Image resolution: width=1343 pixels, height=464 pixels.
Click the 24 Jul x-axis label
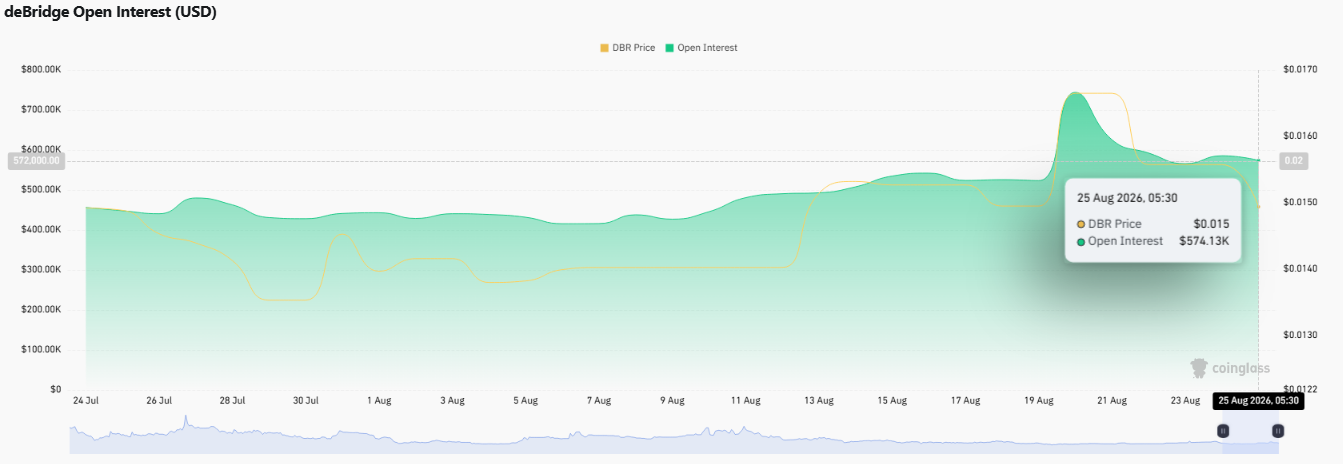coord(85,400)
